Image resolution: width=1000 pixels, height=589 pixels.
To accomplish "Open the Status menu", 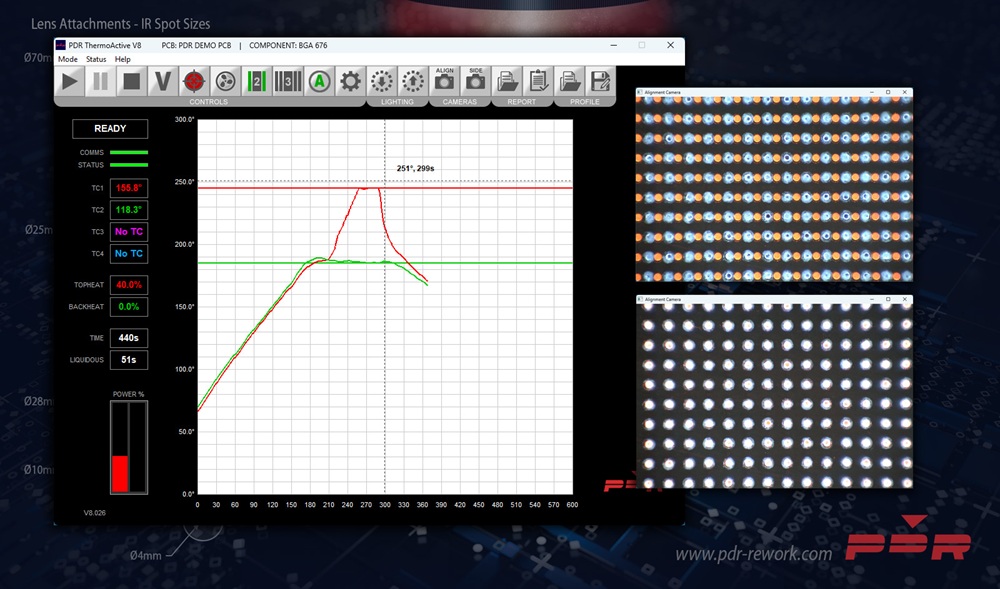I will [96, 60].
